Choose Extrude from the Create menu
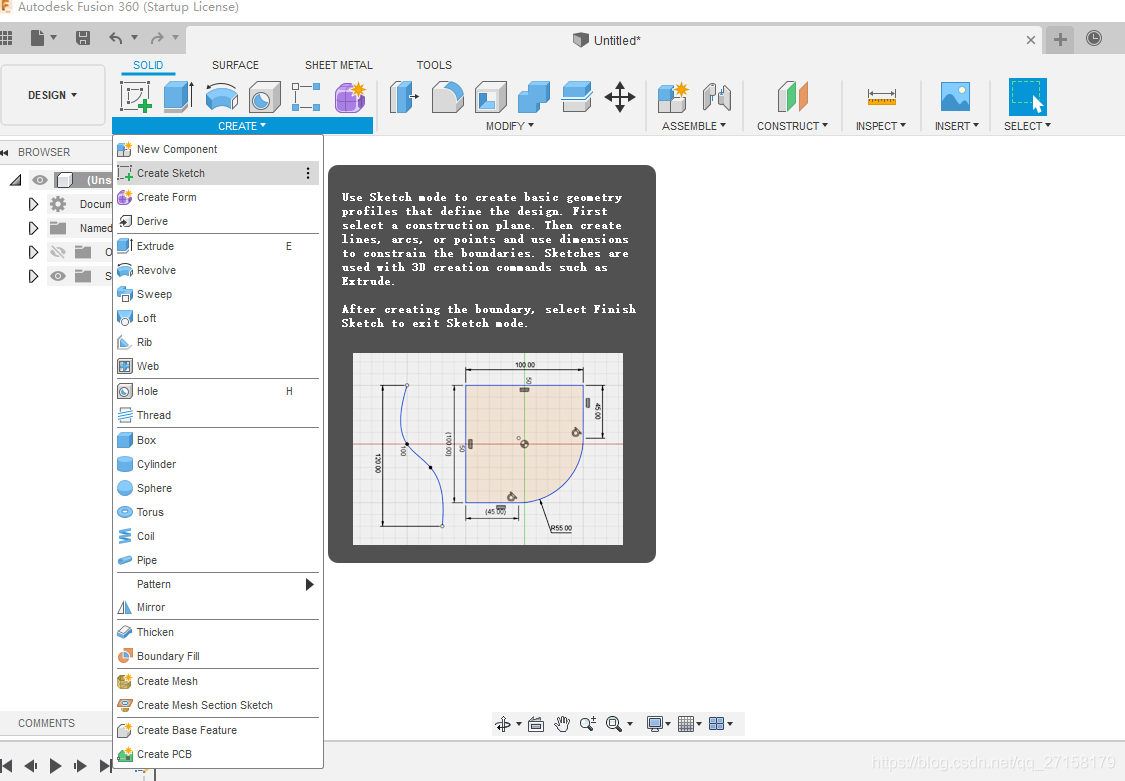The height and width of the screenshot is (781, 1125). [x=155, y=246]
